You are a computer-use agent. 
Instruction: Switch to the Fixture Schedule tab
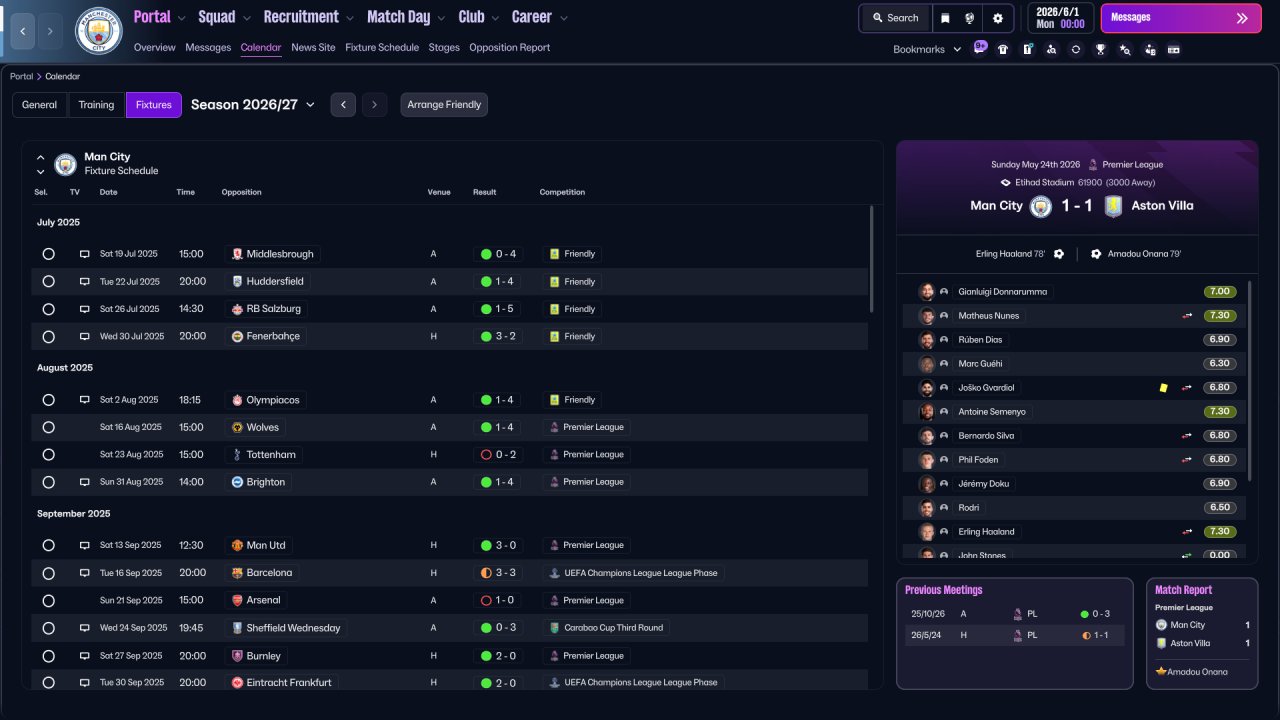(382, 47)
